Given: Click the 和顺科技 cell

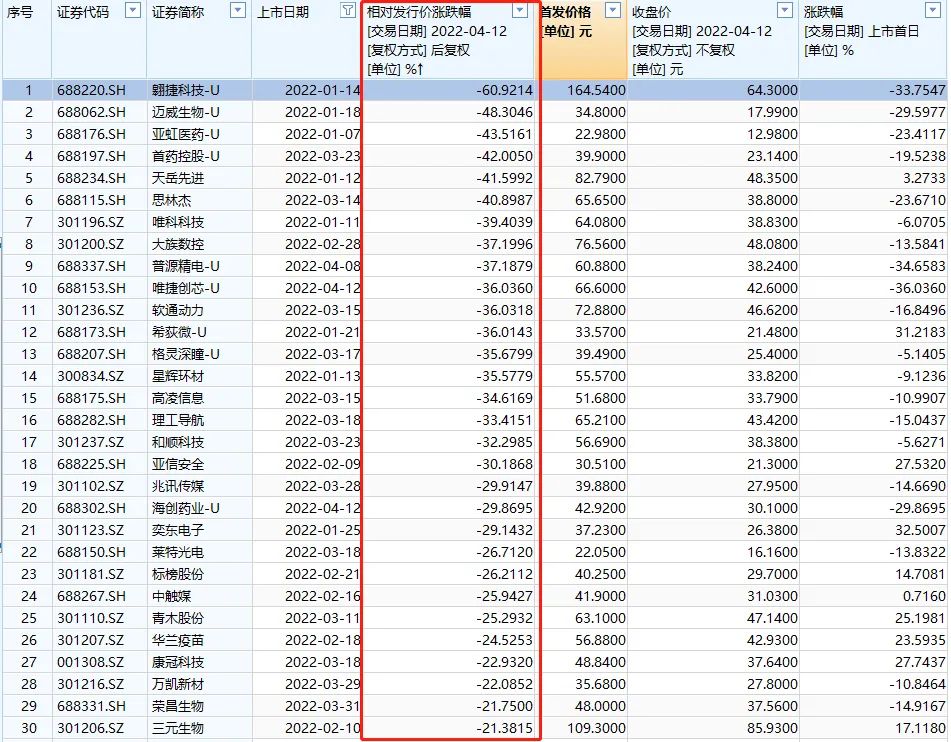Looking at the screenshot, I should 178,442.
